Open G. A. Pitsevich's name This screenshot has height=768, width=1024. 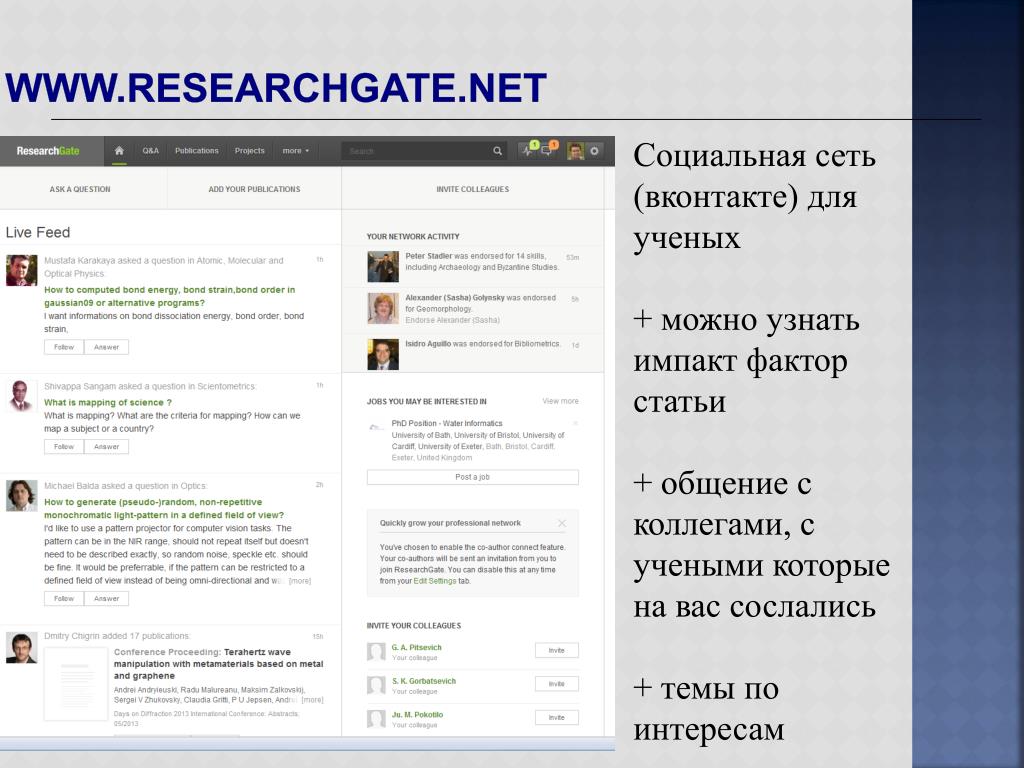point(417,647)
